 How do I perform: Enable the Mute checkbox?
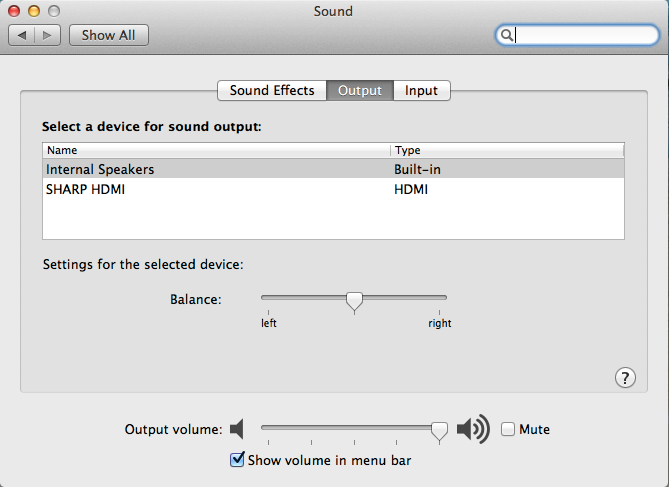point(508,430)
